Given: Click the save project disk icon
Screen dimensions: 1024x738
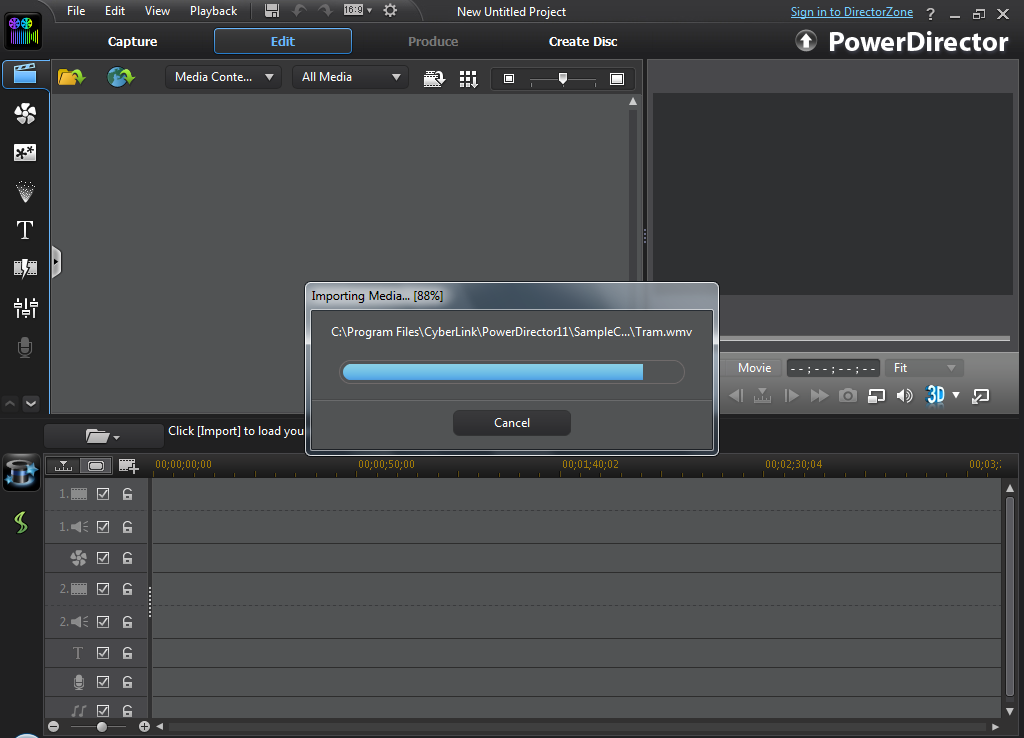Looking at the screenshot, I should tap(272, 10).
